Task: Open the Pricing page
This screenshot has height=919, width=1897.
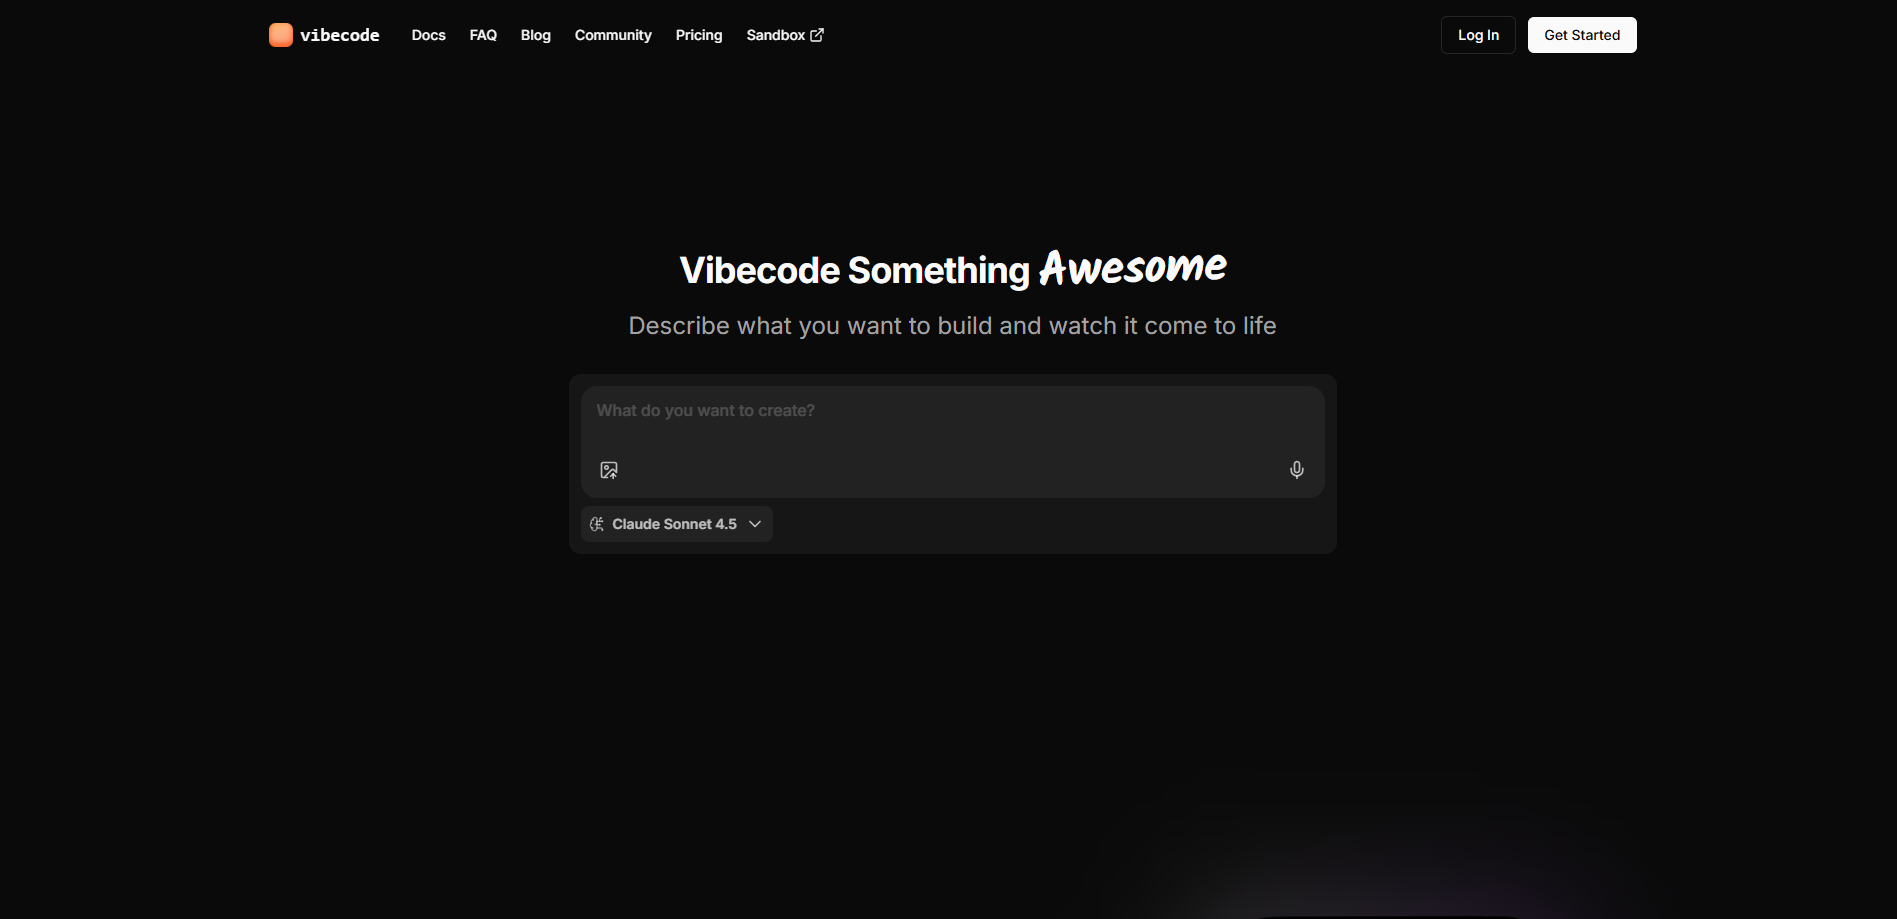Action: 698,35
